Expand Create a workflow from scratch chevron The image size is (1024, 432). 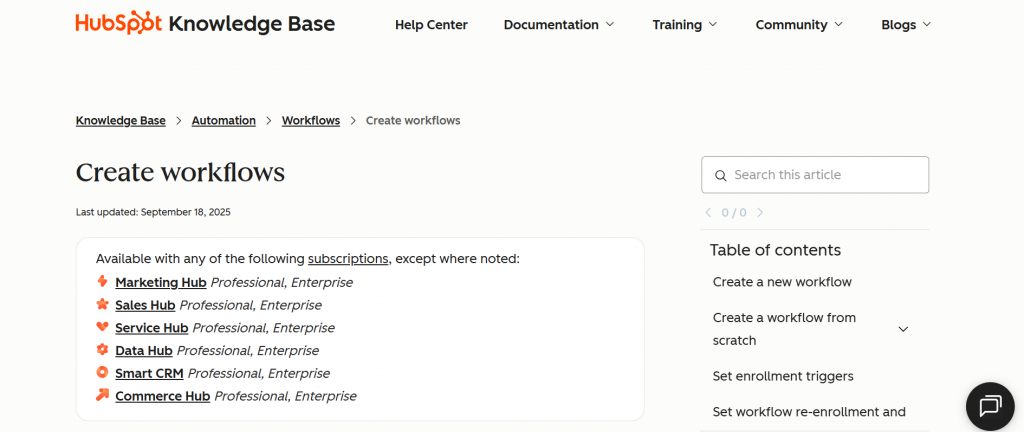[903, 329]
